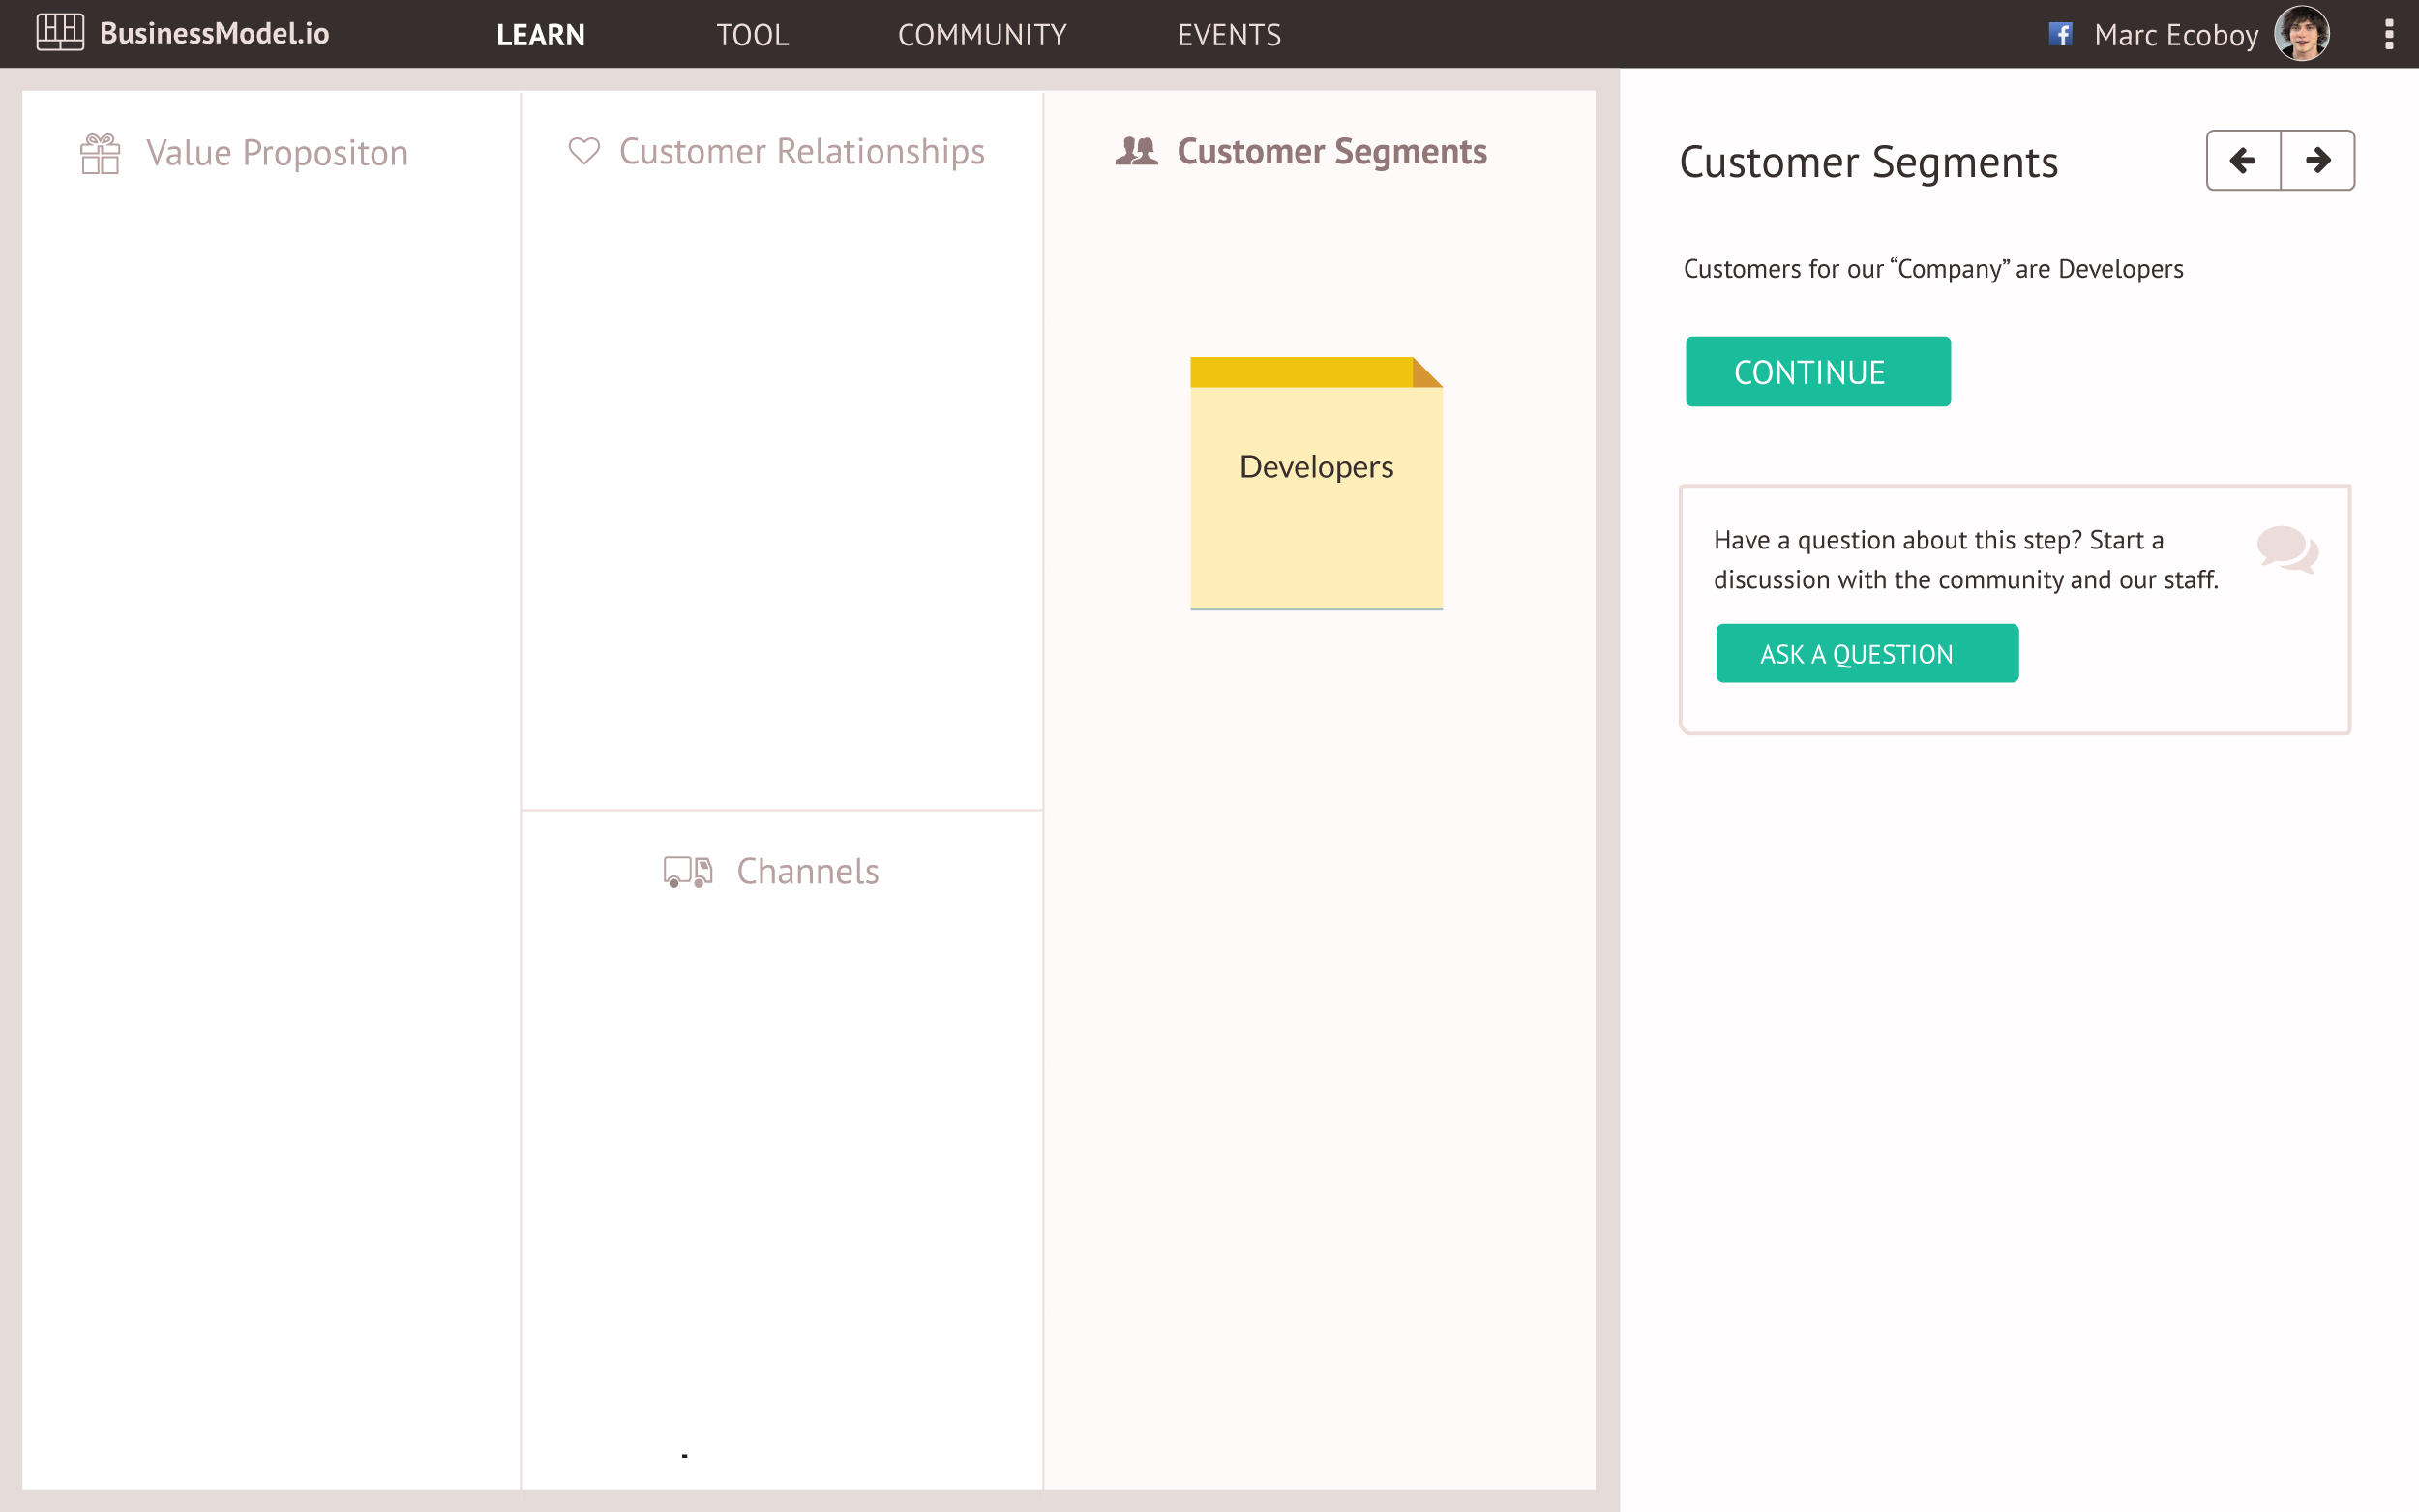This screenshot has height=1512, width=2419.
Task: Click the Marc Ecoboy username text
Action: pos(2176,35)
